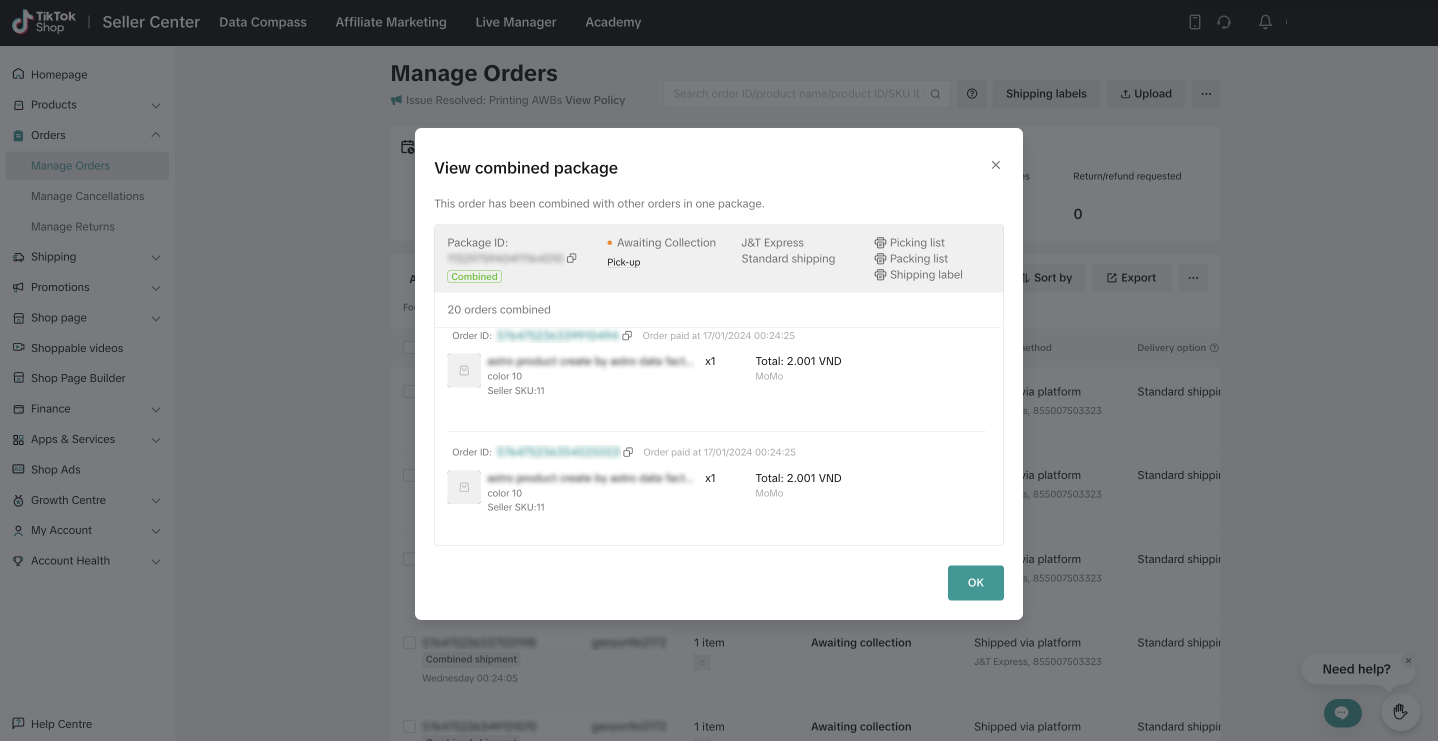Go to Affiliate Marketing
1438x741 pixels.
pyautogui.click(x=391, y=22)
